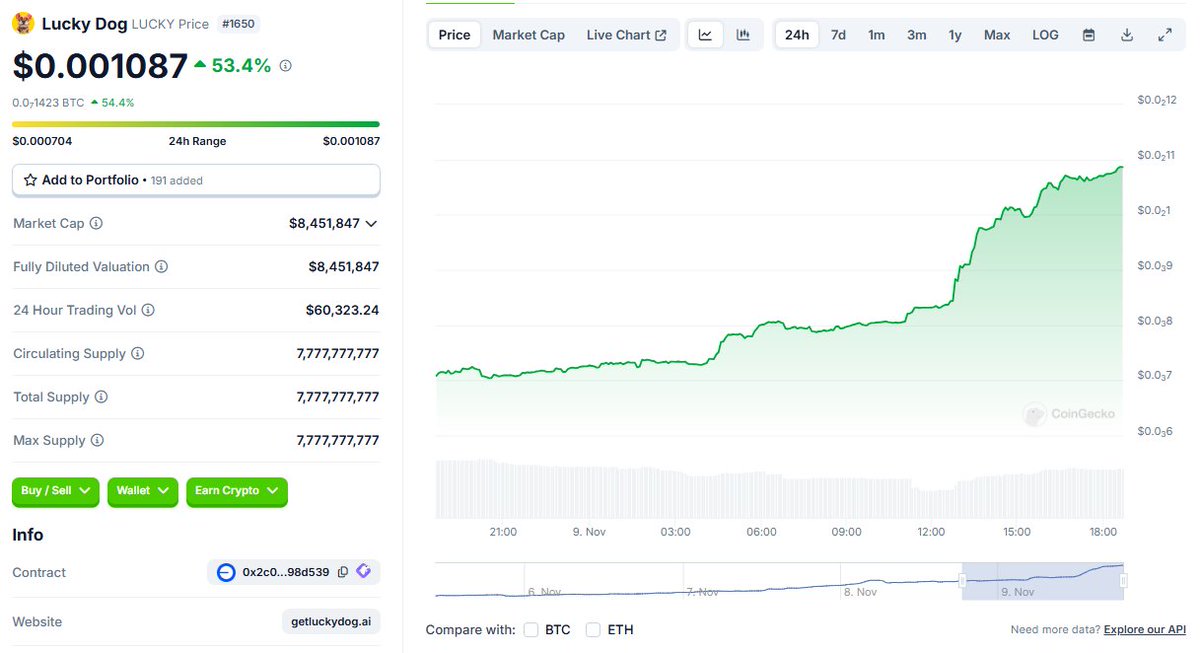Open the Buy / Sell dropdown

(55, 491)
